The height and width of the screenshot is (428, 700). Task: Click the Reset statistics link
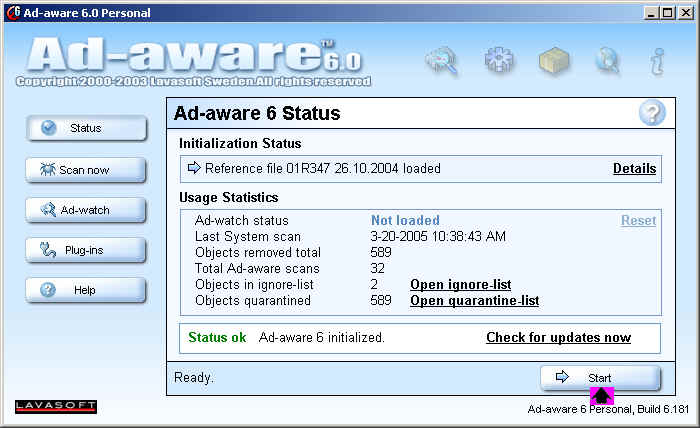[638, 220]
